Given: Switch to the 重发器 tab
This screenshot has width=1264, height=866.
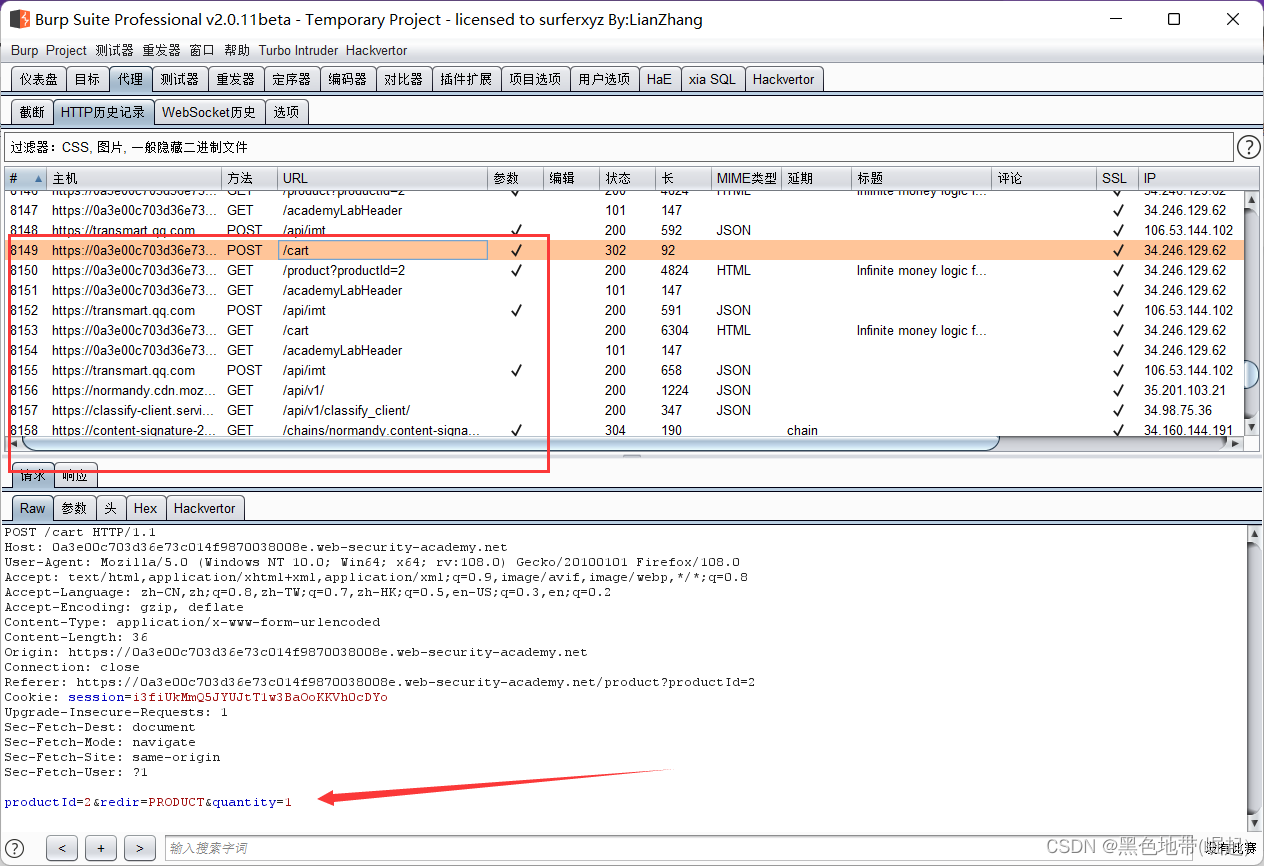Looking at the screenshot, I should (235, 79).
